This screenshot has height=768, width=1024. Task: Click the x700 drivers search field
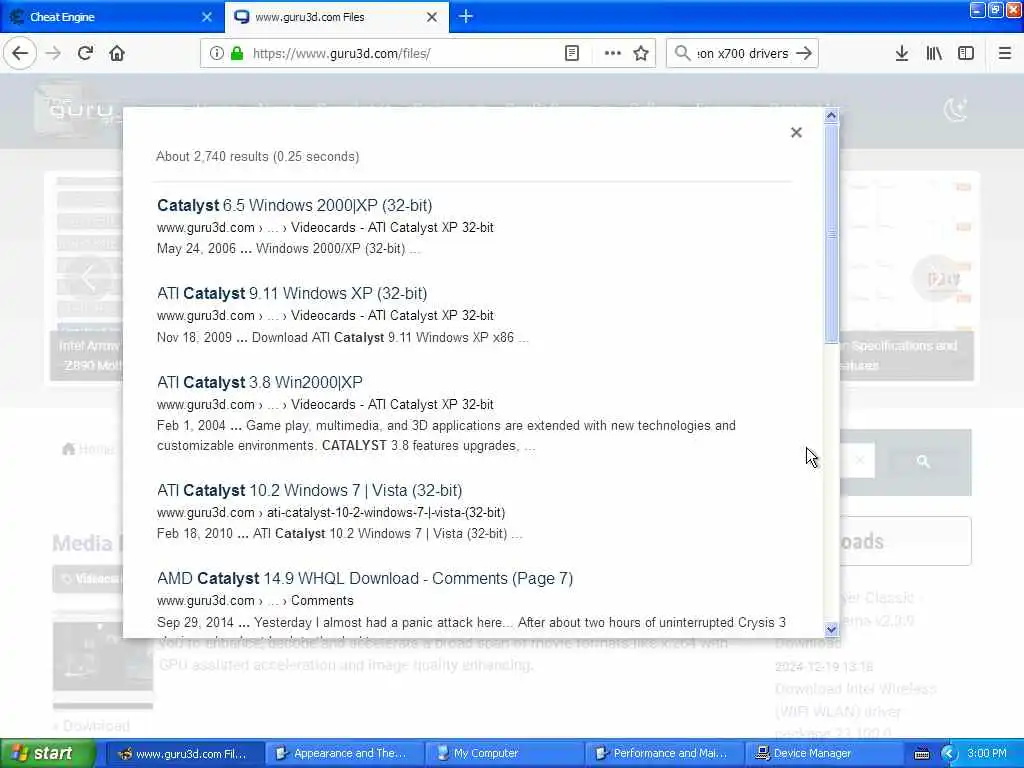(743, 54)
